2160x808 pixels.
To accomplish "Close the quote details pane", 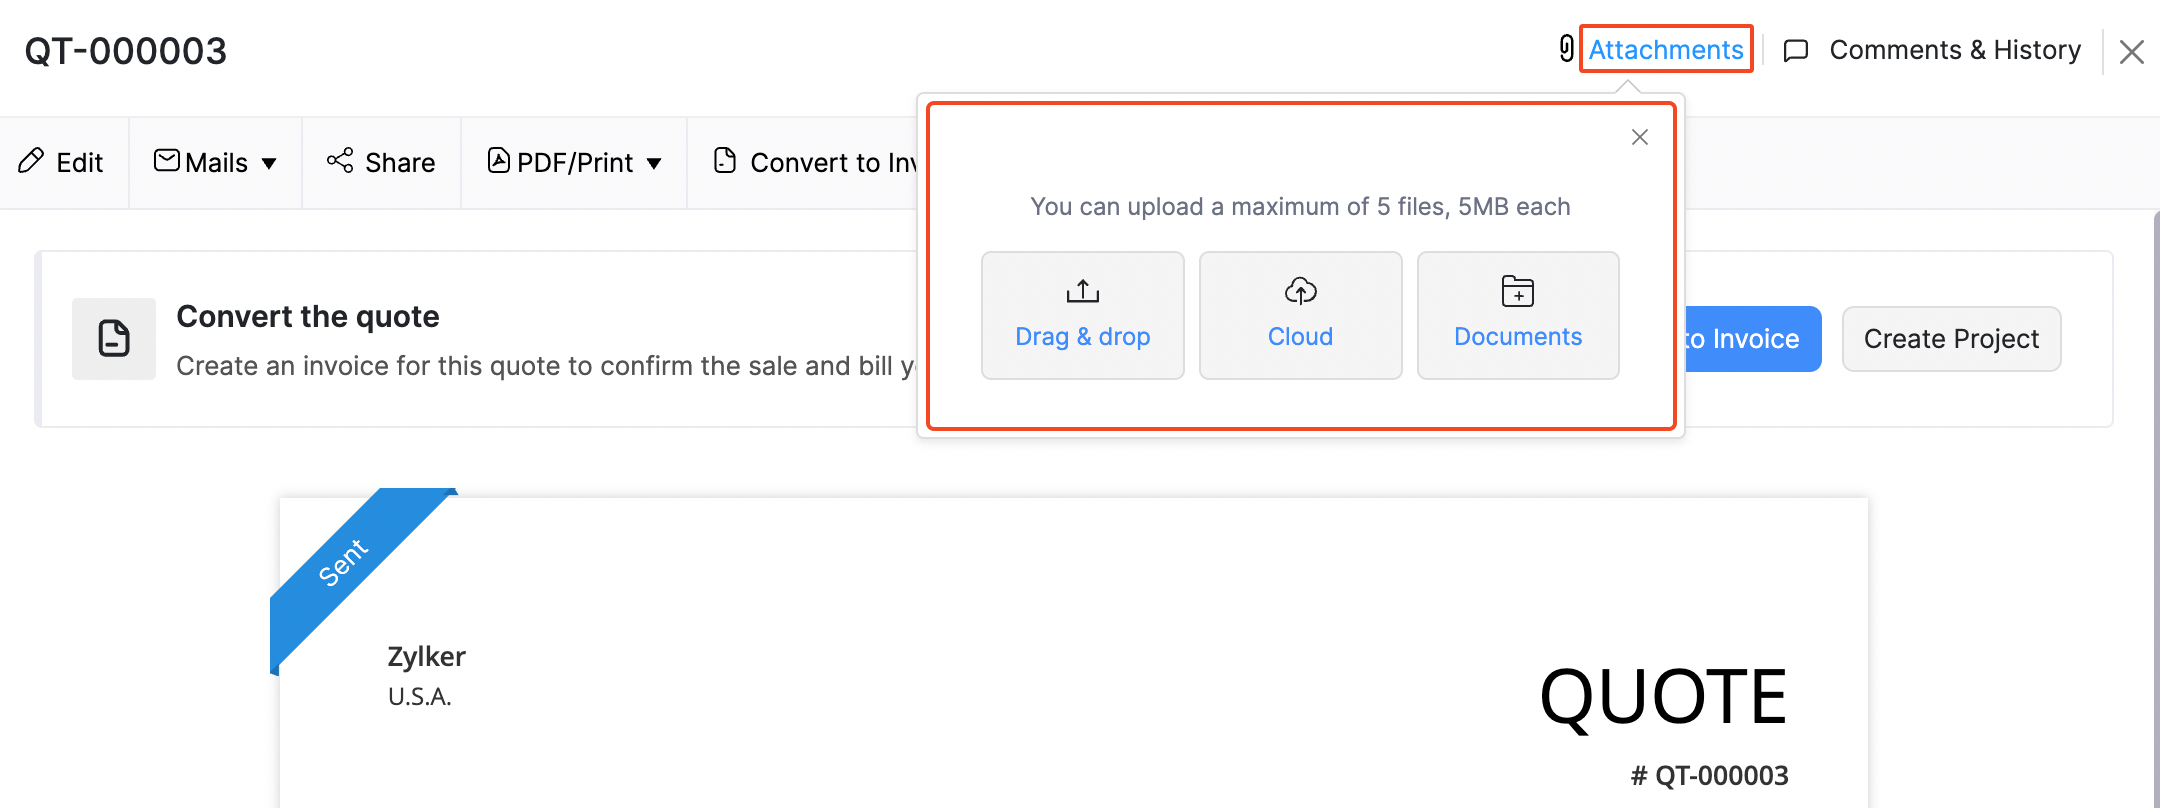I will (2131, 52).
